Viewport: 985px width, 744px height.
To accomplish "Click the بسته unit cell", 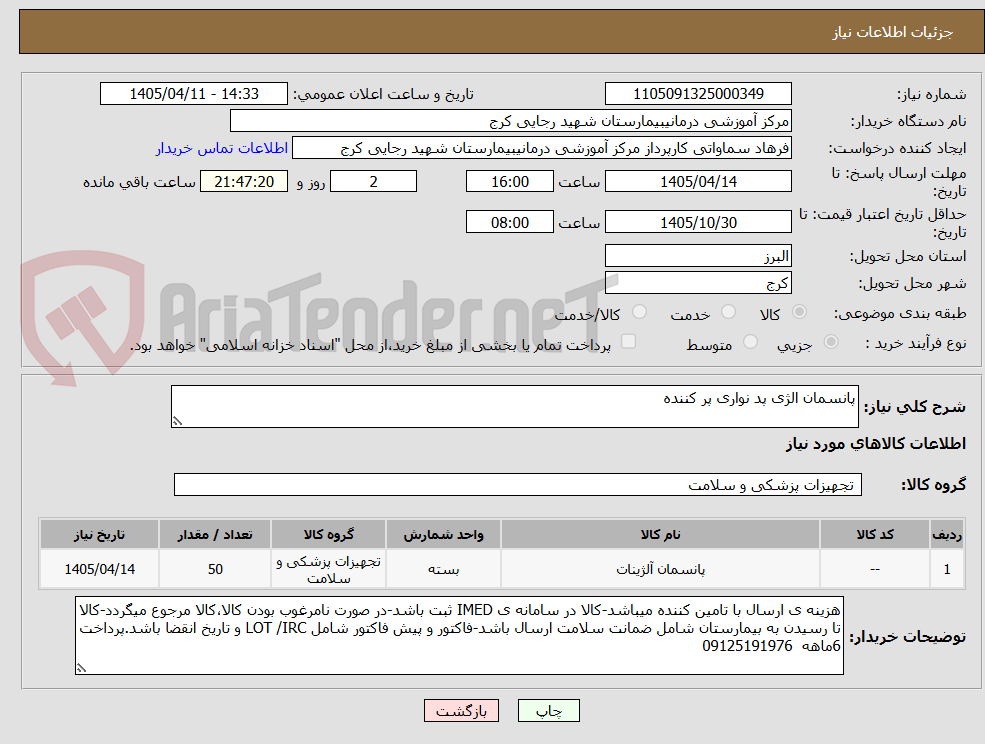I will (x=444, y=569).
